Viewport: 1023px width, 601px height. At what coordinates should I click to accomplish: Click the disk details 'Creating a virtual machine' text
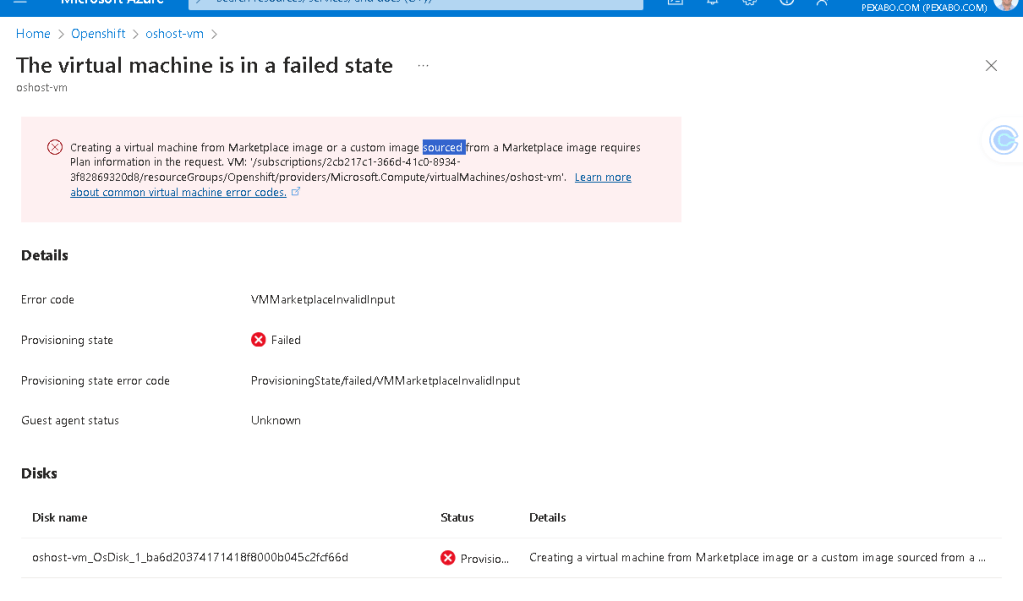(x=757, y=557)
